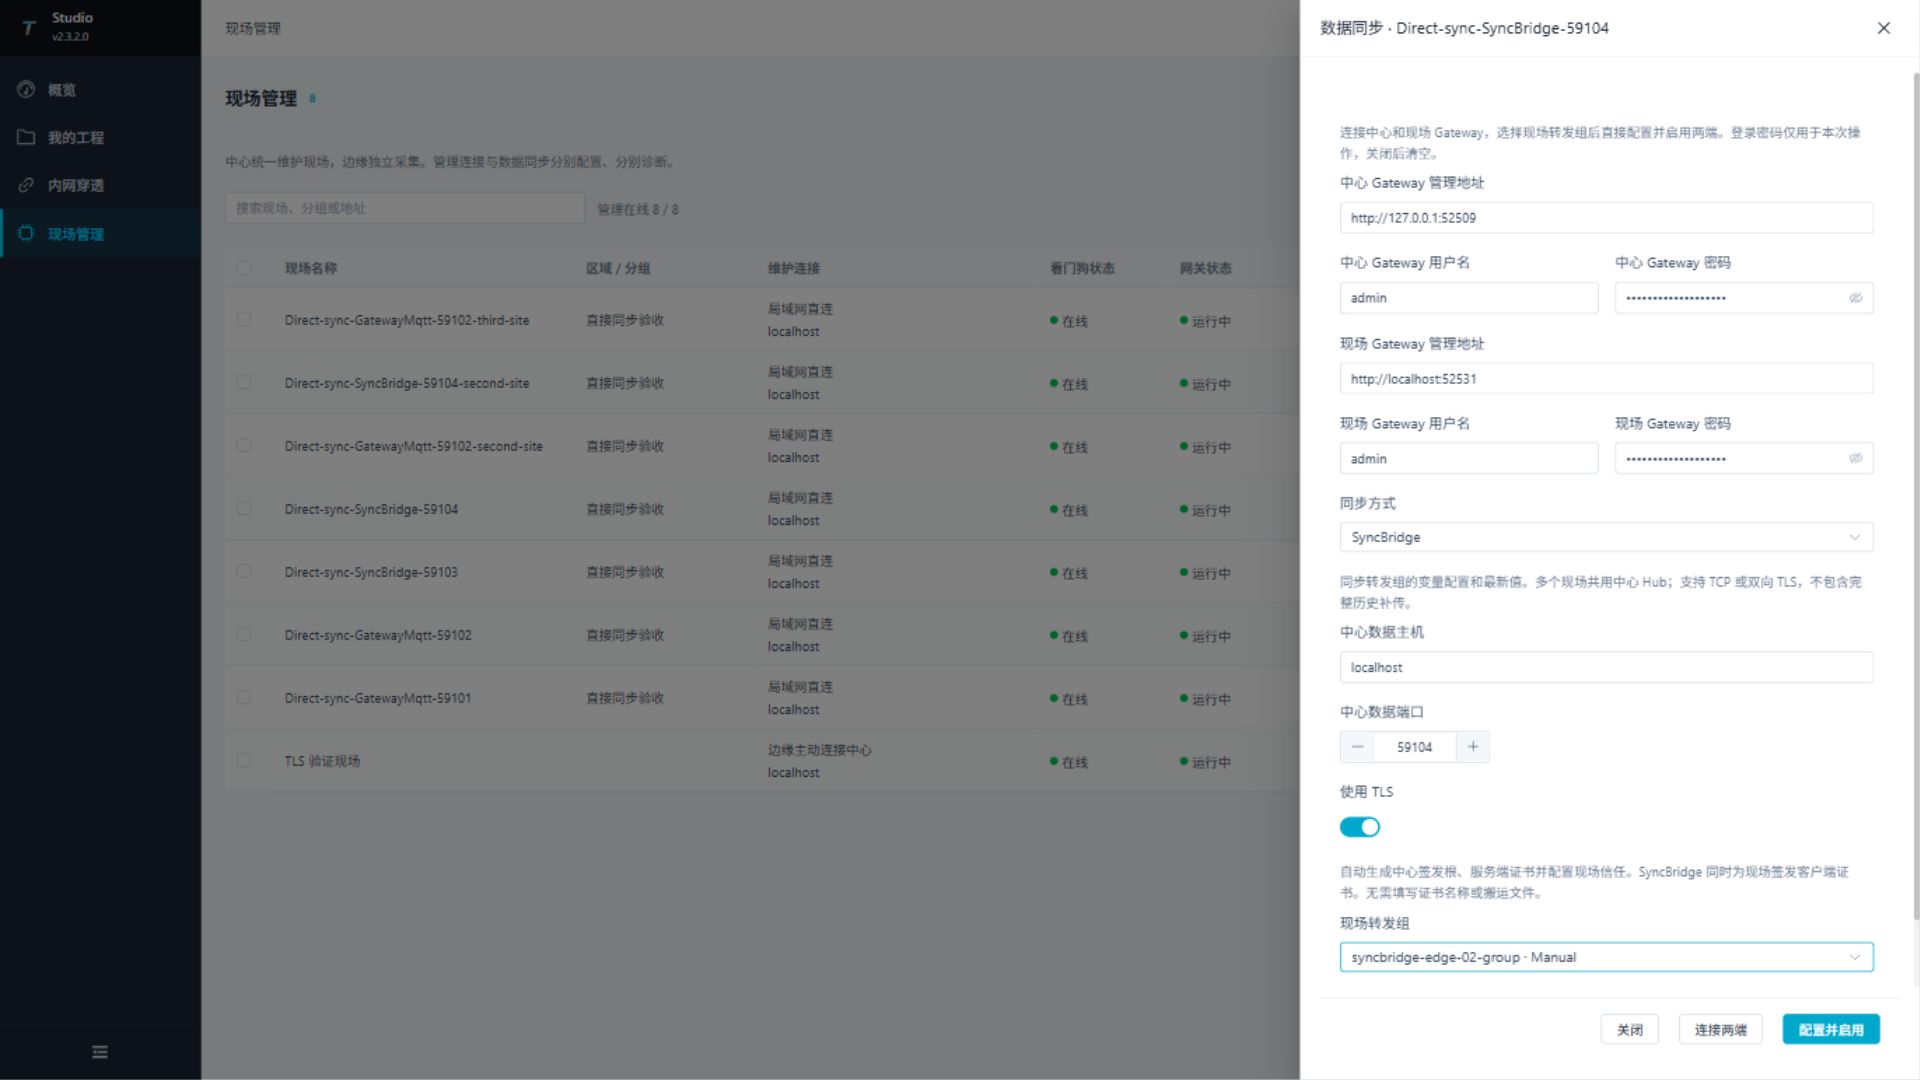This screenshot has width=1920, height=1080.
Task: Tick the select-all checkbox in table header
Action: pos(244,268)
